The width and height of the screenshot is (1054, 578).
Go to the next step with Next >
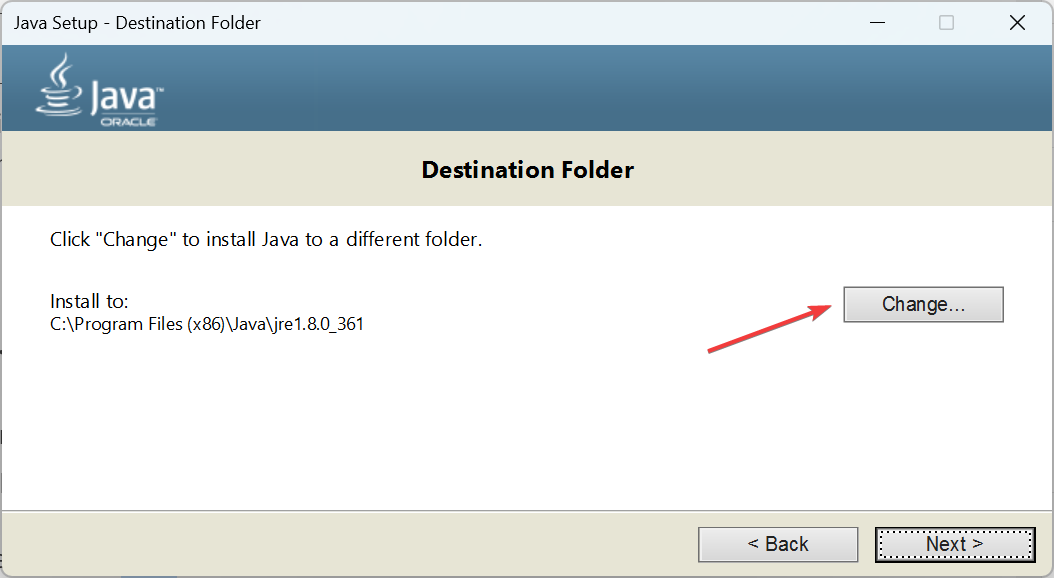click(x=955, y=544)
